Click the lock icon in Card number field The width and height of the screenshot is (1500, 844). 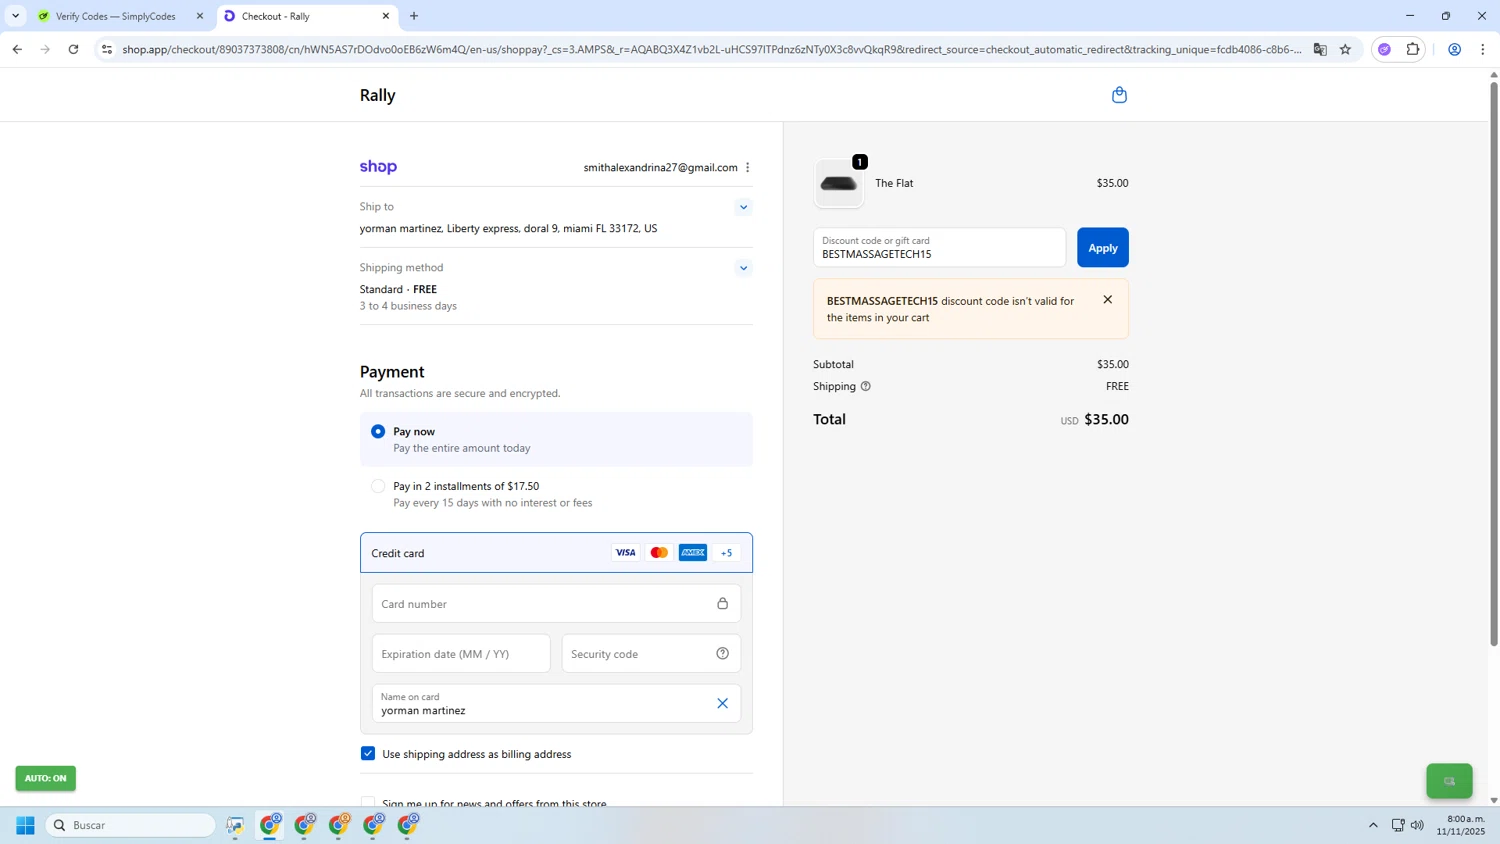pos(722,604)
